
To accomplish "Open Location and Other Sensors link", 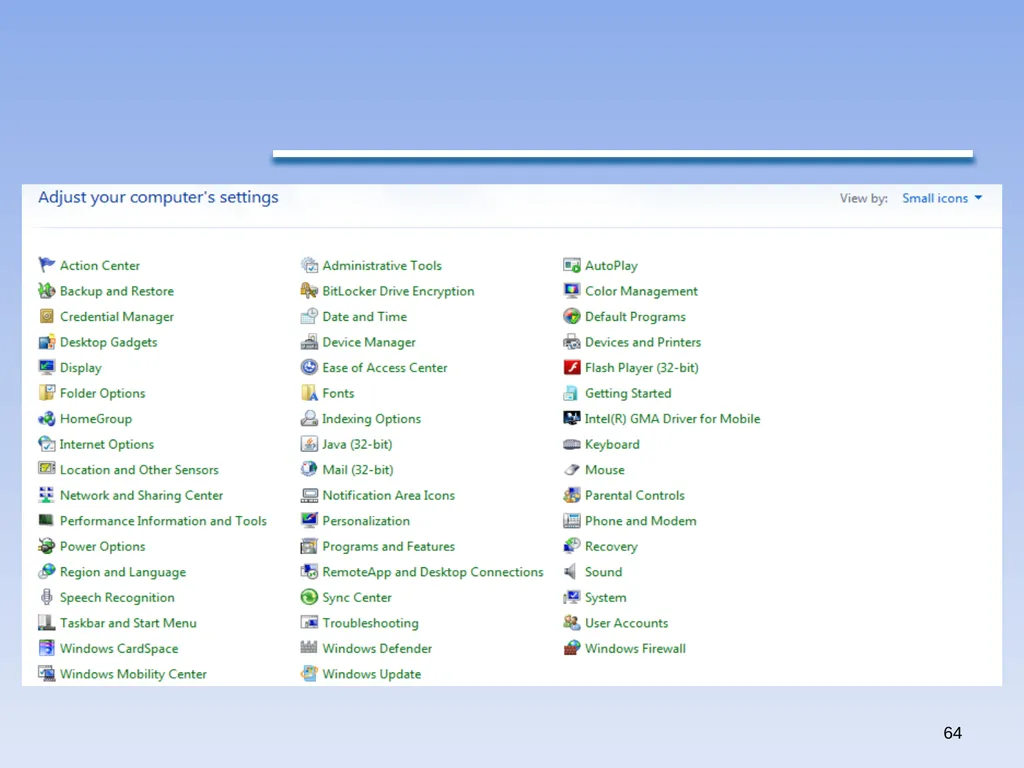I will [x=139, y=470].
